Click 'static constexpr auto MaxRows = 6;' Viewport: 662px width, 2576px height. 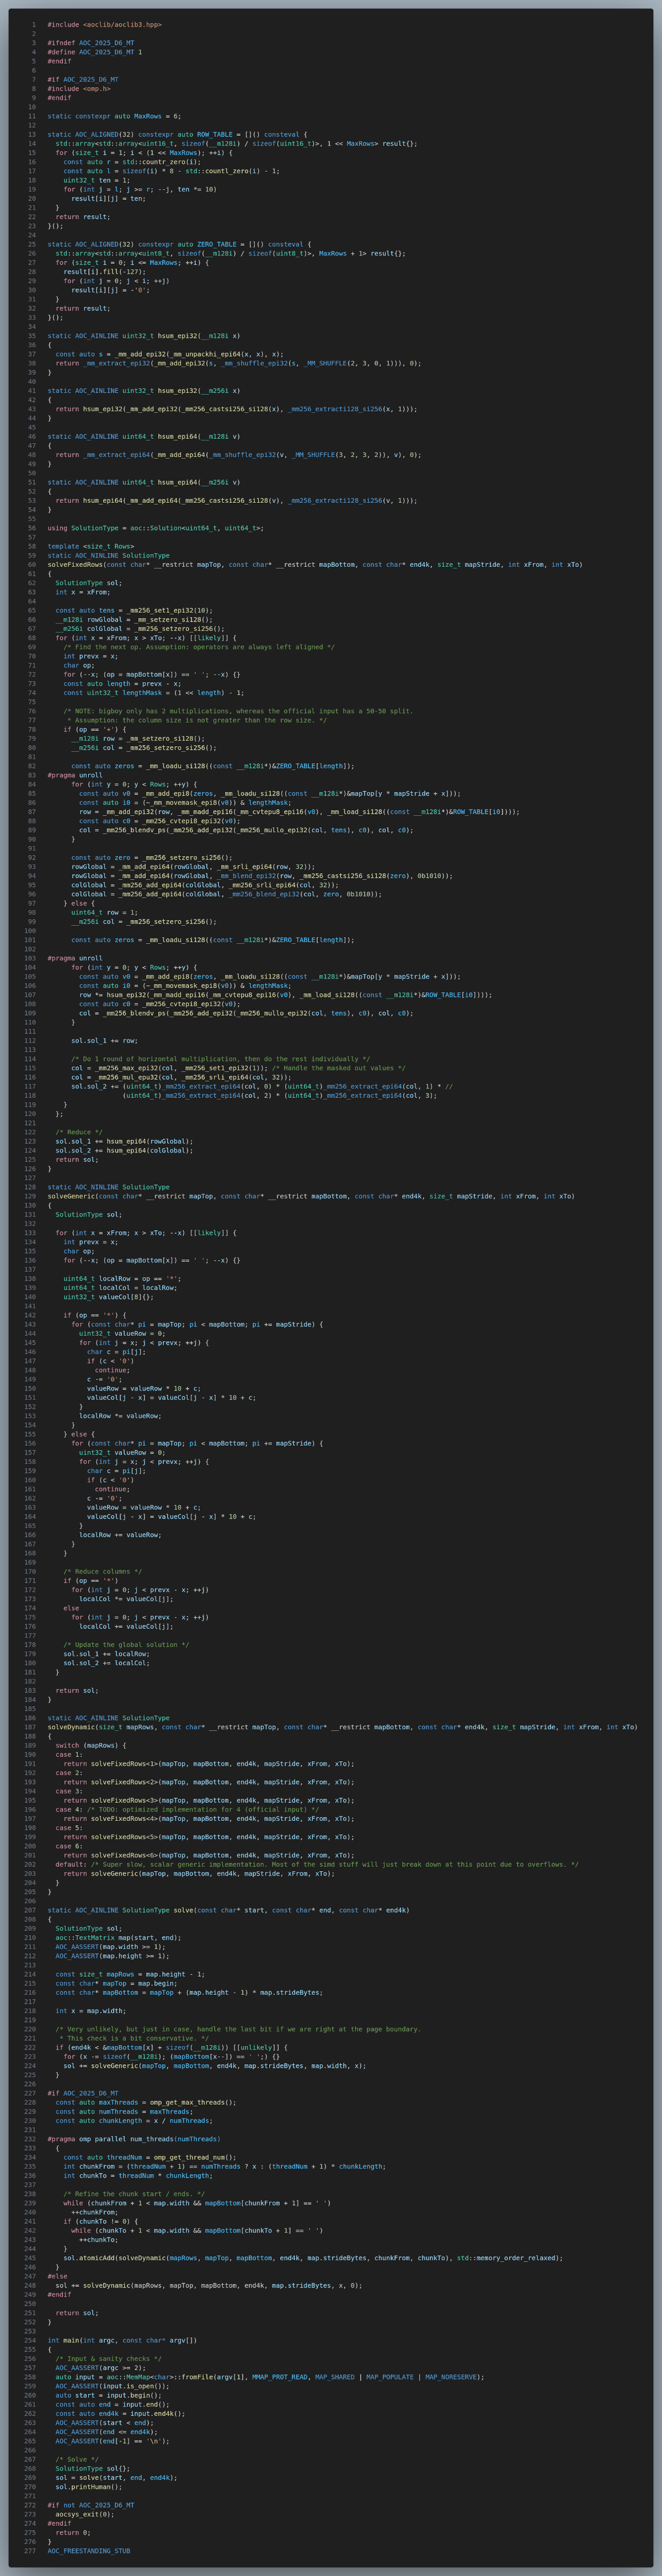pyautogui.click(x=114, y=116)
